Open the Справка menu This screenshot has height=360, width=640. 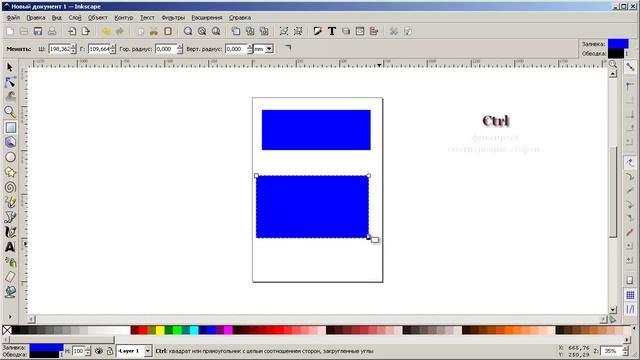pos(240,18)
